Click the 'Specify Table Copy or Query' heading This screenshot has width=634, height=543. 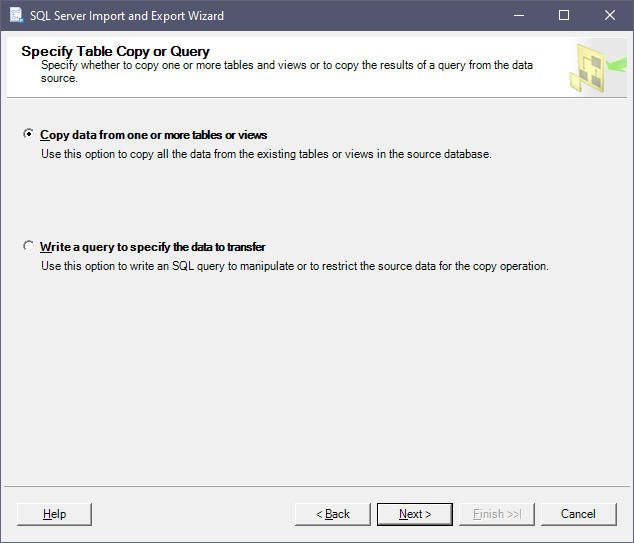[x=115, y=51]
